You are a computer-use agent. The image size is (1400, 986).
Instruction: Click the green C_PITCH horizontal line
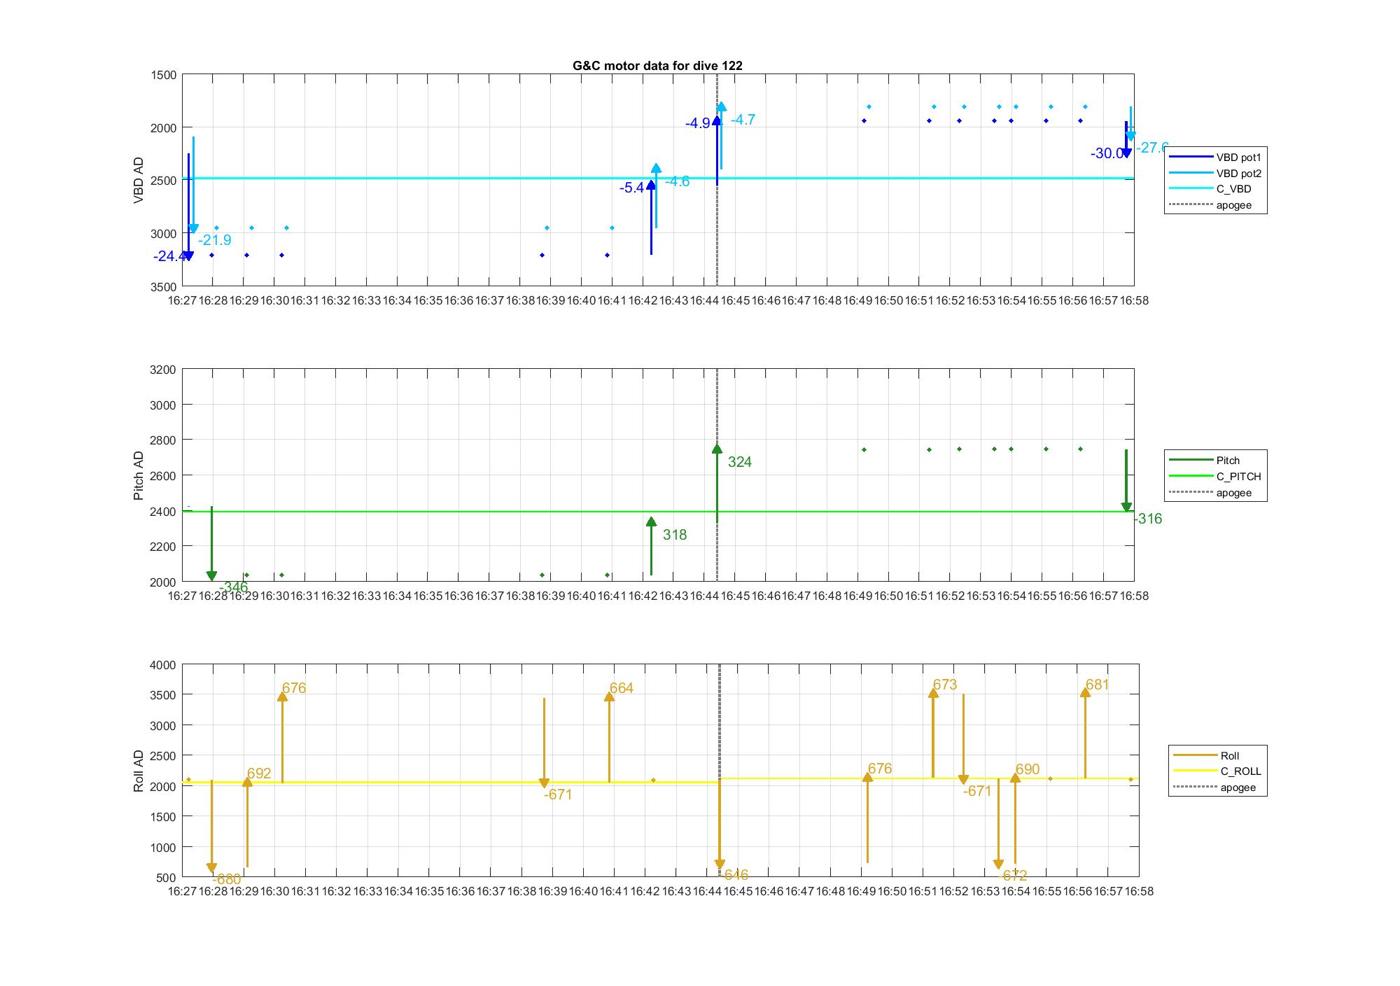pyautogui.click(x=658, y=512)
